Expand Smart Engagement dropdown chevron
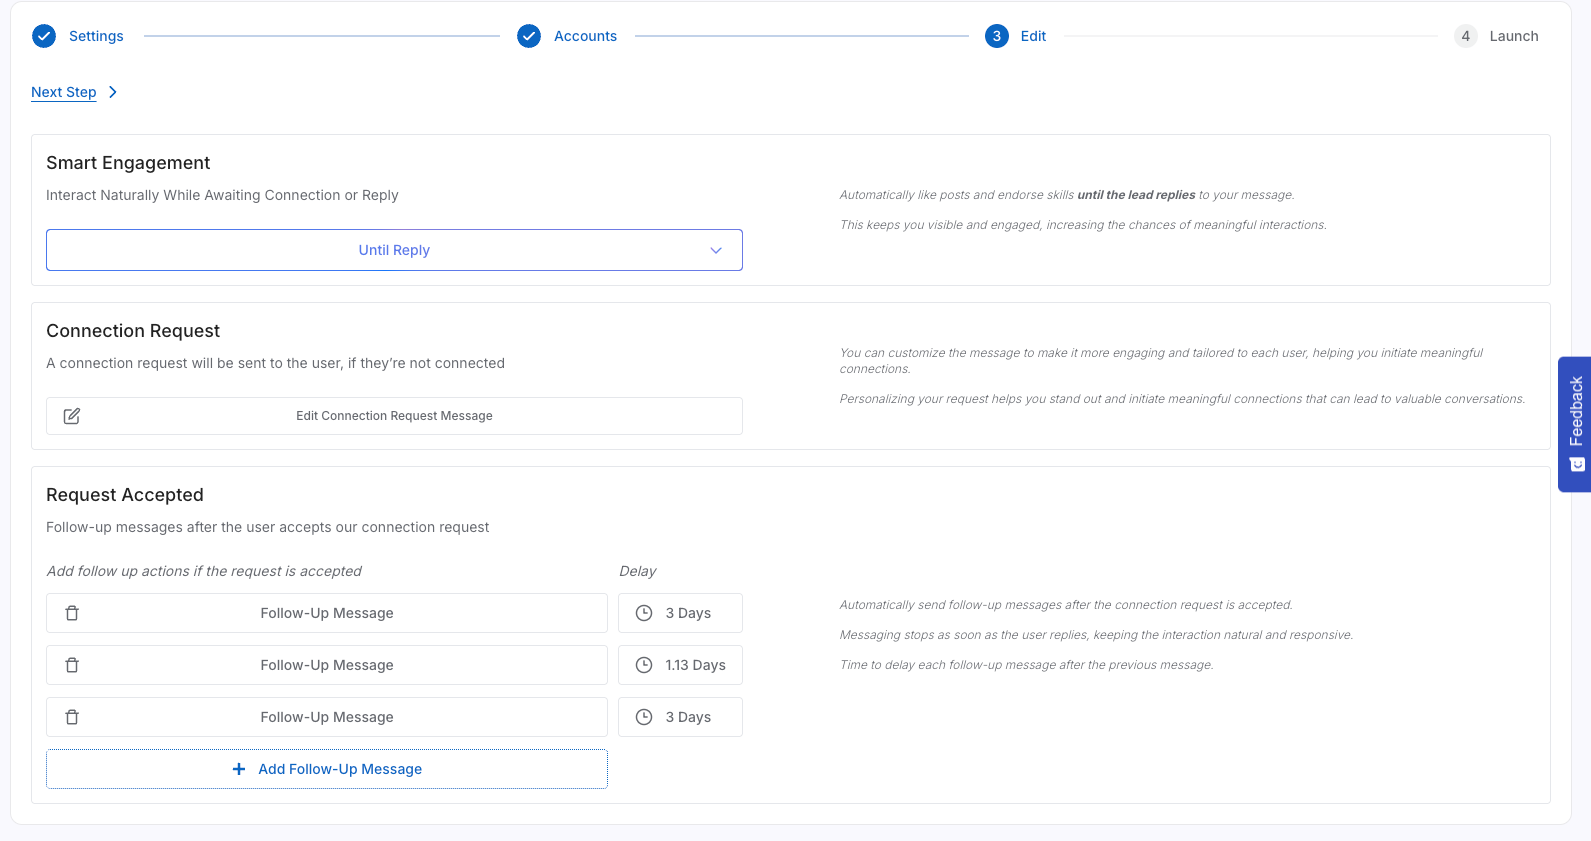The height and width of the screenshot is (841, 1591). point(716,250)
